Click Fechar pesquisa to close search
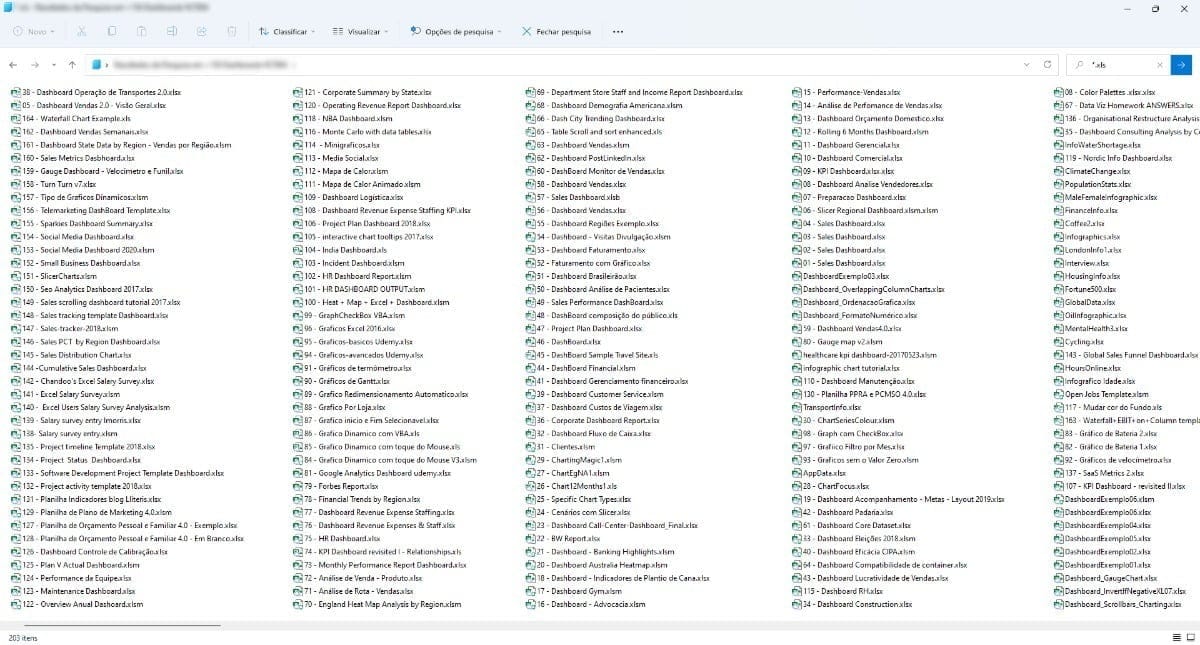Viewport: 1200px width, 645px height. point(557,31)
